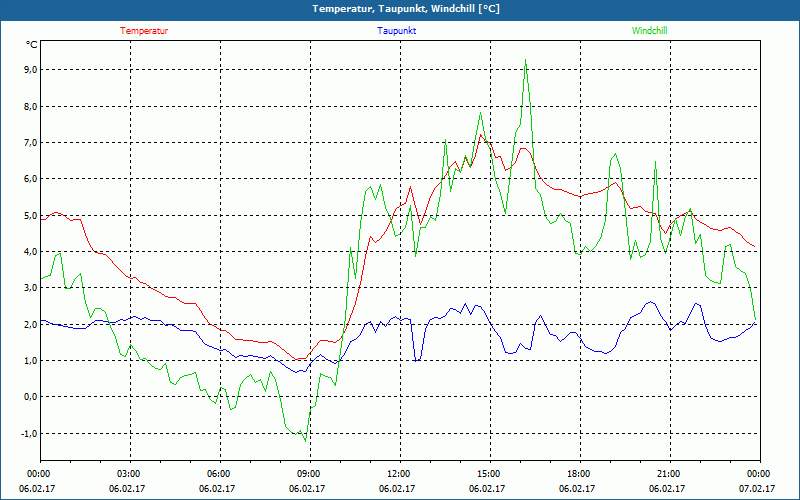Click the °C unit label on the y-axis
Viewport: 800px width, 500px height.
pyautogui.click(x=32, y=45)
